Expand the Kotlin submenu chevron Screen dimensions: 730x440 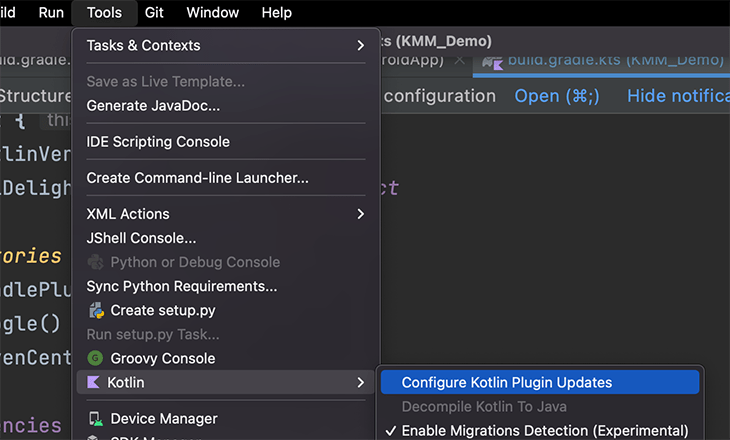[360, 382]
